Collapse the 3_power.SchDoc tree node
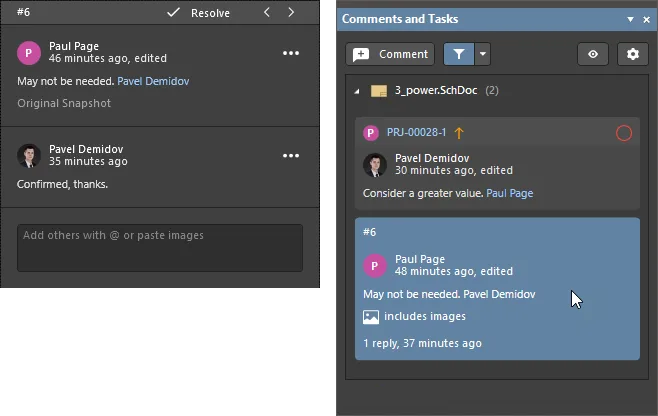 (x=358, y=91)
